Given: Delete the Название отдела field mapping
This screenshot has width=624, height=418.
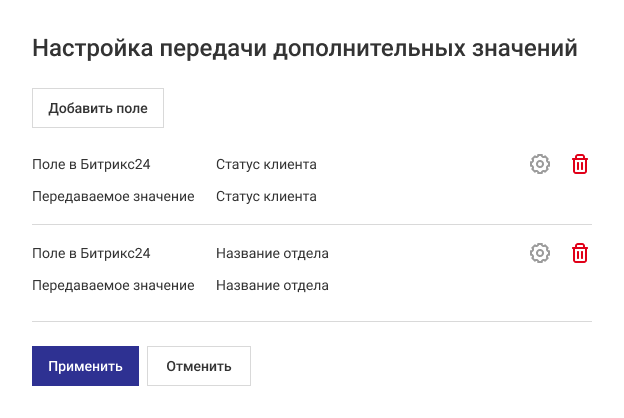Looking at the screenshot, I should pyautogui.click(x=580, y=254).
